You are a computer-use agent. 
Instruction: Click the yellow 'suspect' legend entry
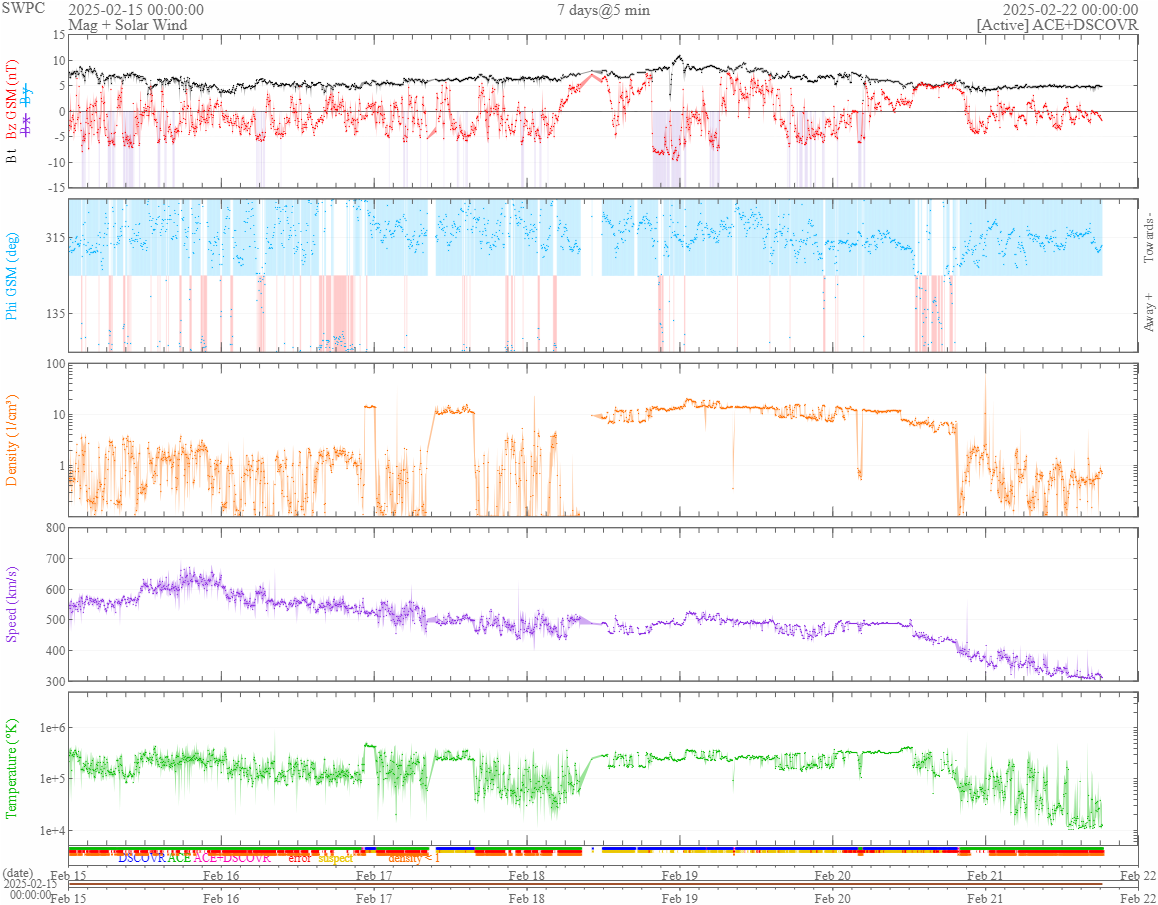pyautogui.click(x=335, y=858)
